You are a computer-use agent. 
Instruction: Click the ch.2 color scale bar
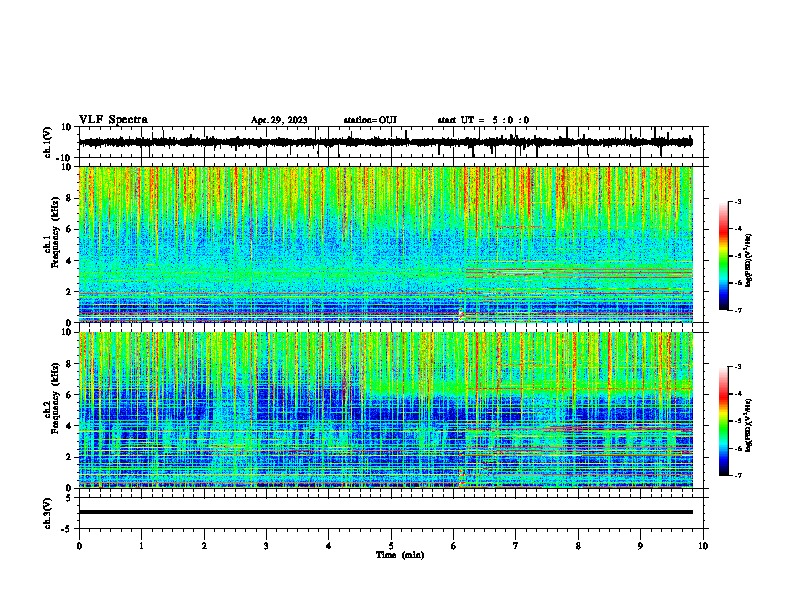(x=723, y=421)
